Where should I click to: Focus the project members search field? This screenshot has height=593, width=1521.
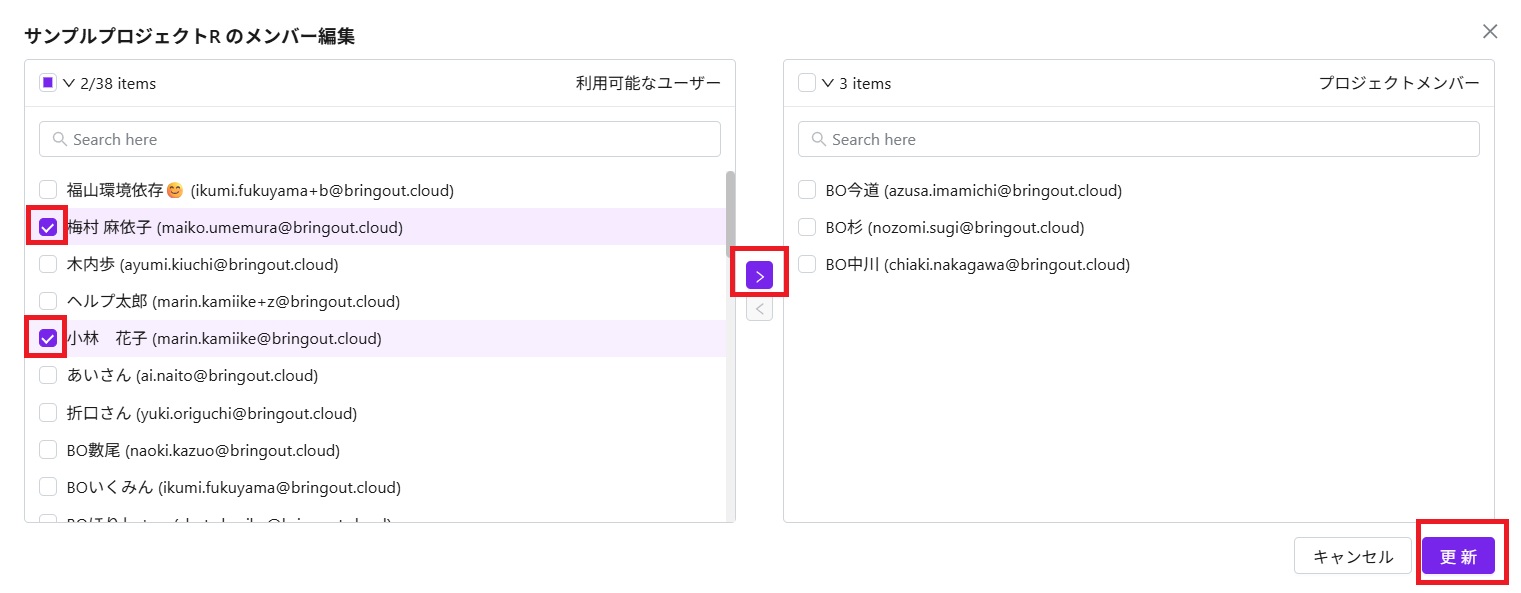(1139, 139)
